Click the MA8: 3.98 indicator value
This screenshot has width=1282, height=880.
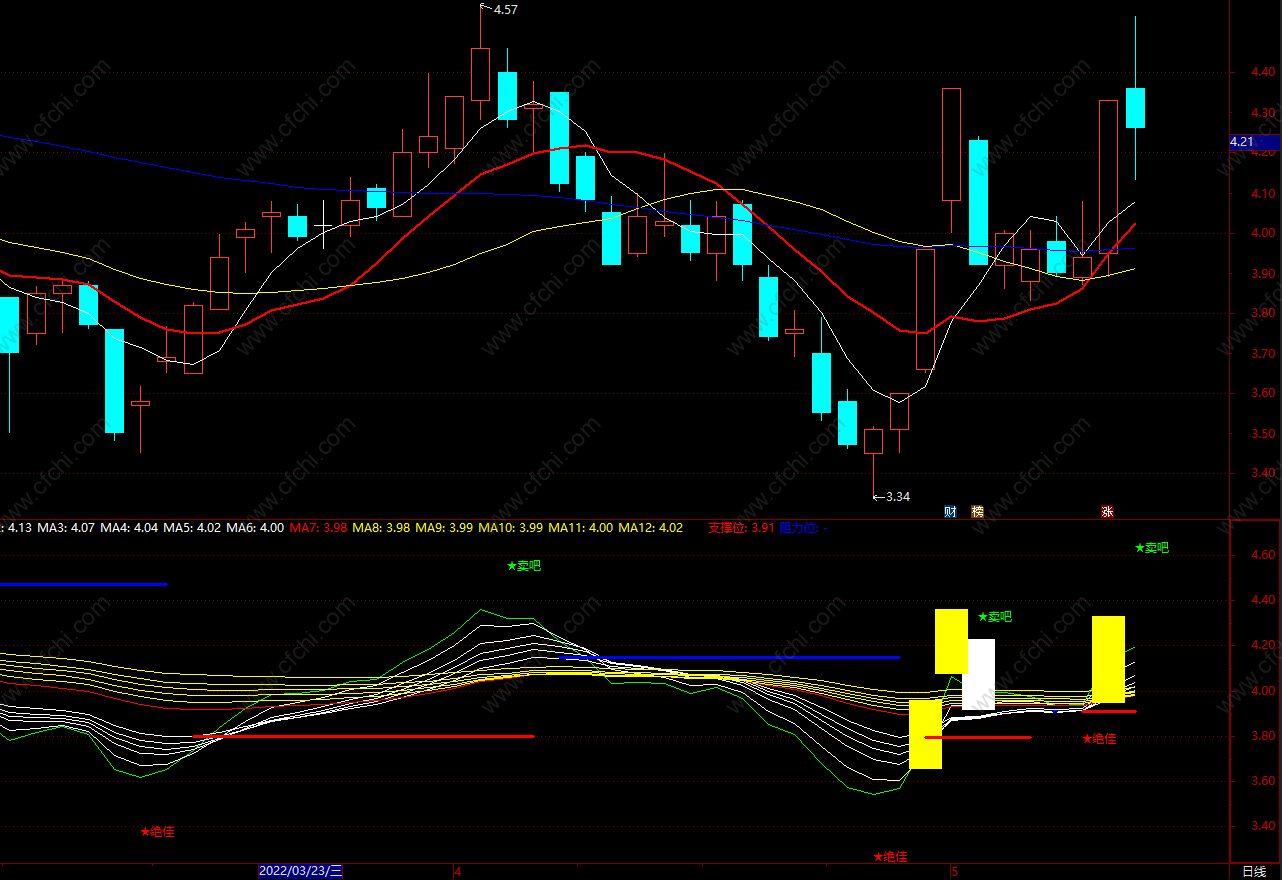(382, 527)
